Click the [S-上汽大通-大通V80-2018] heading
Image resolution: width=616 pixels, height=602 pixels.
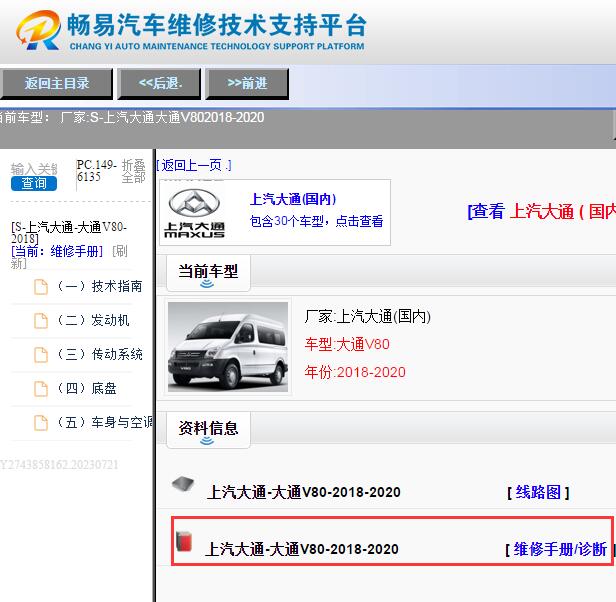tap(69, 233)
